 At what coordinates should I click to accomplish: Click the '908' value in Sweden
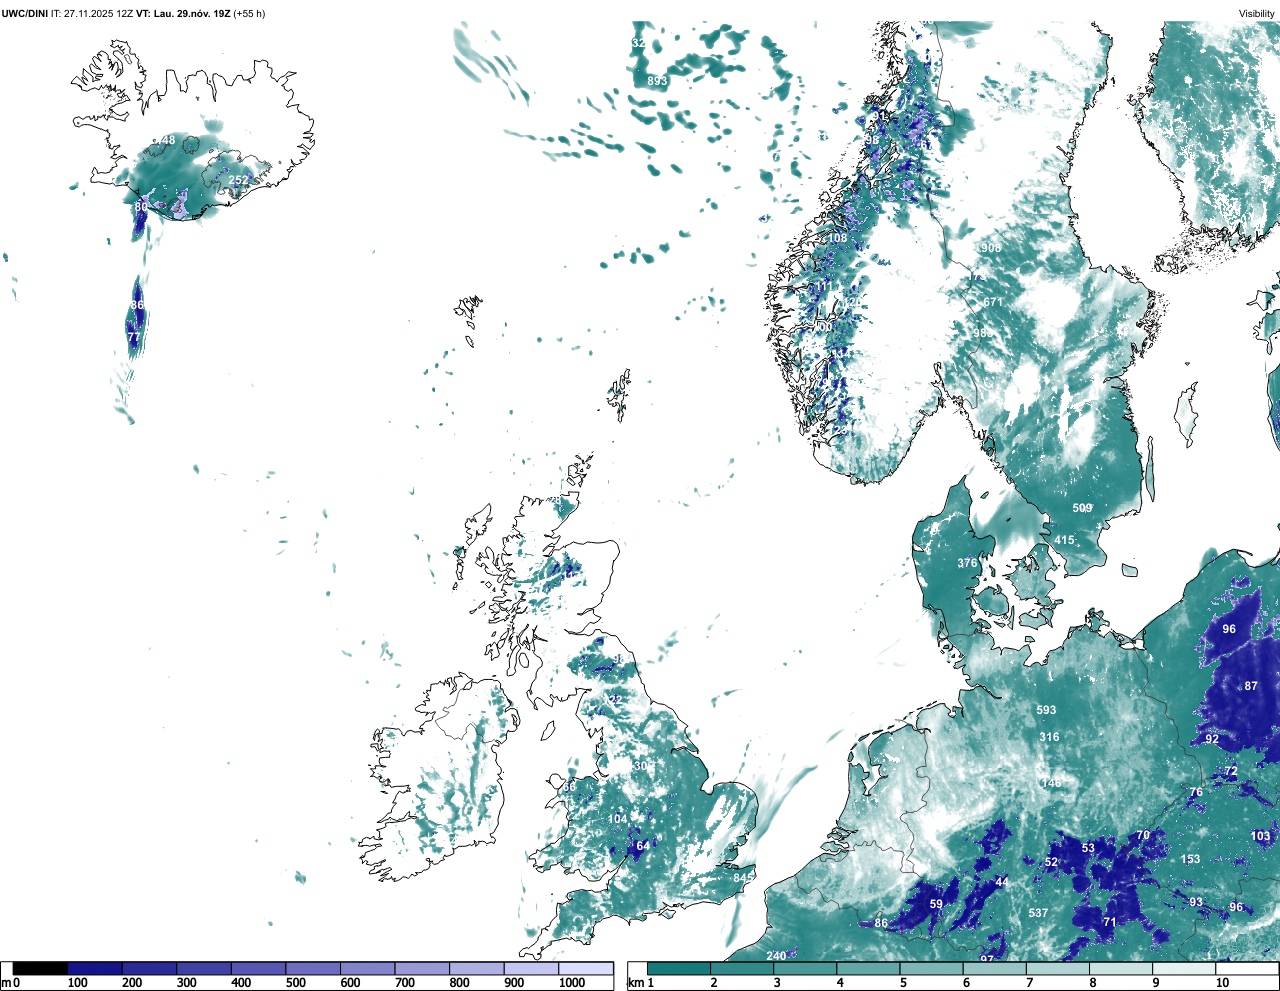coord(991,248)
